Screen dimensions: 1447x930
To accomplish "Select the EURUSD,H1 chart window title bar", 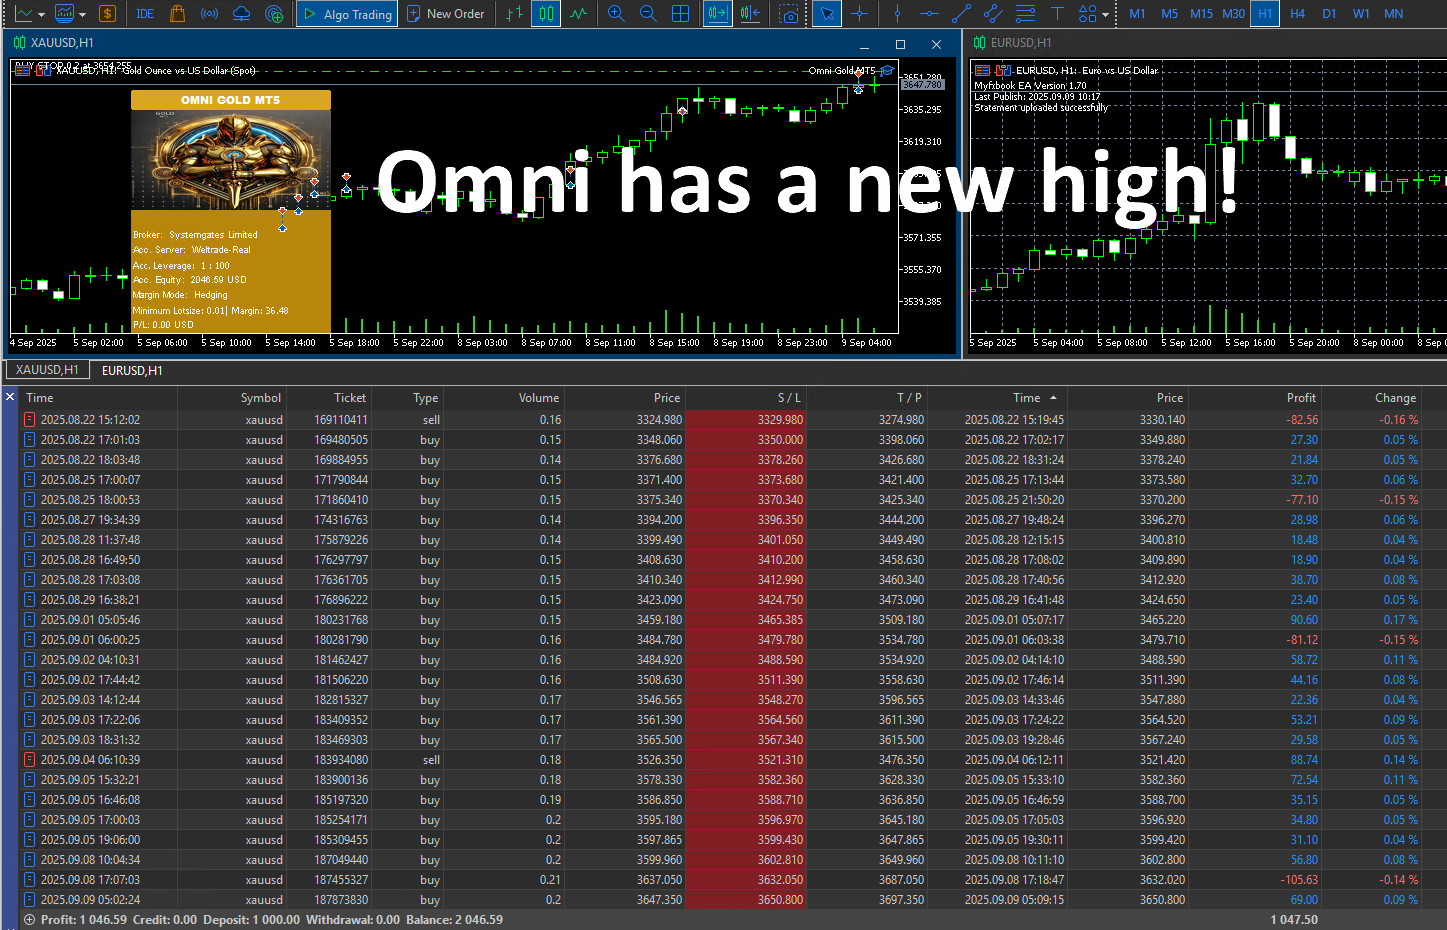I will [x=1207, y=43].
